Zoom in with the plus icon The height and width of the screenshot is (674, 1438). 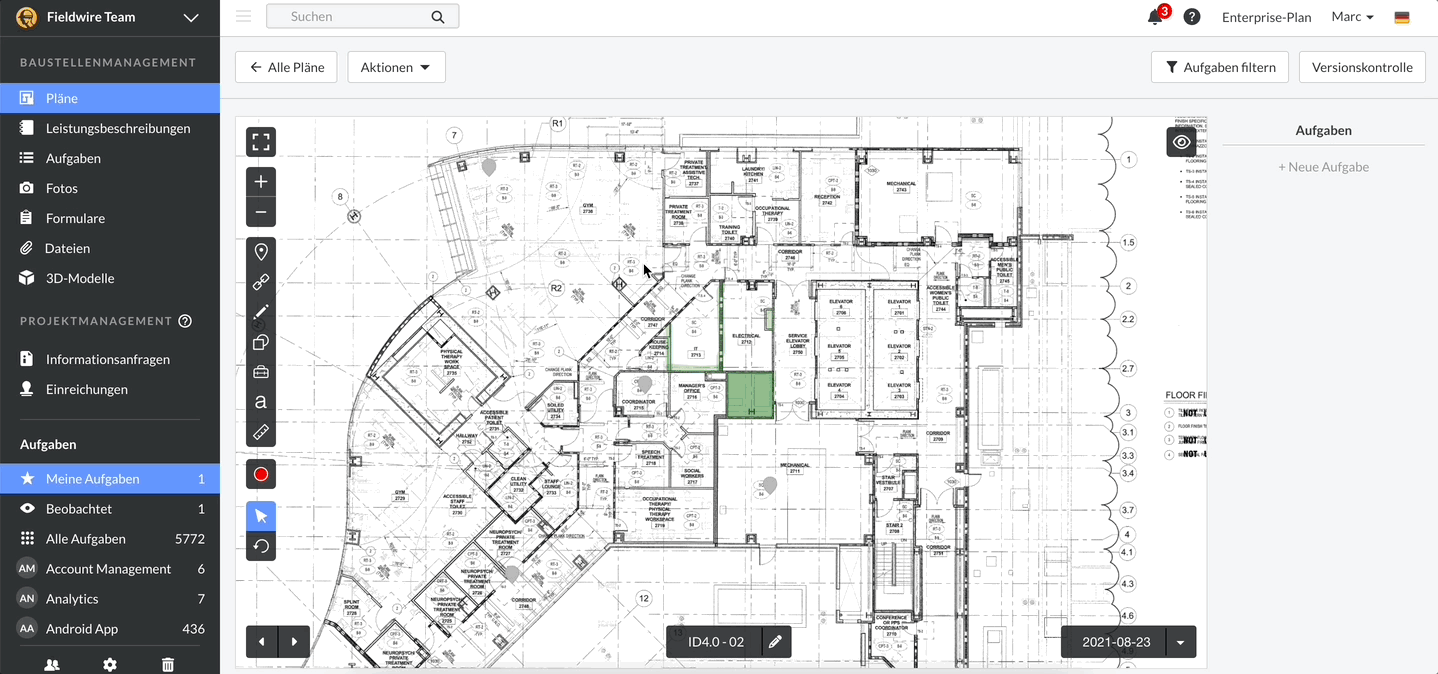click(261, 182)
